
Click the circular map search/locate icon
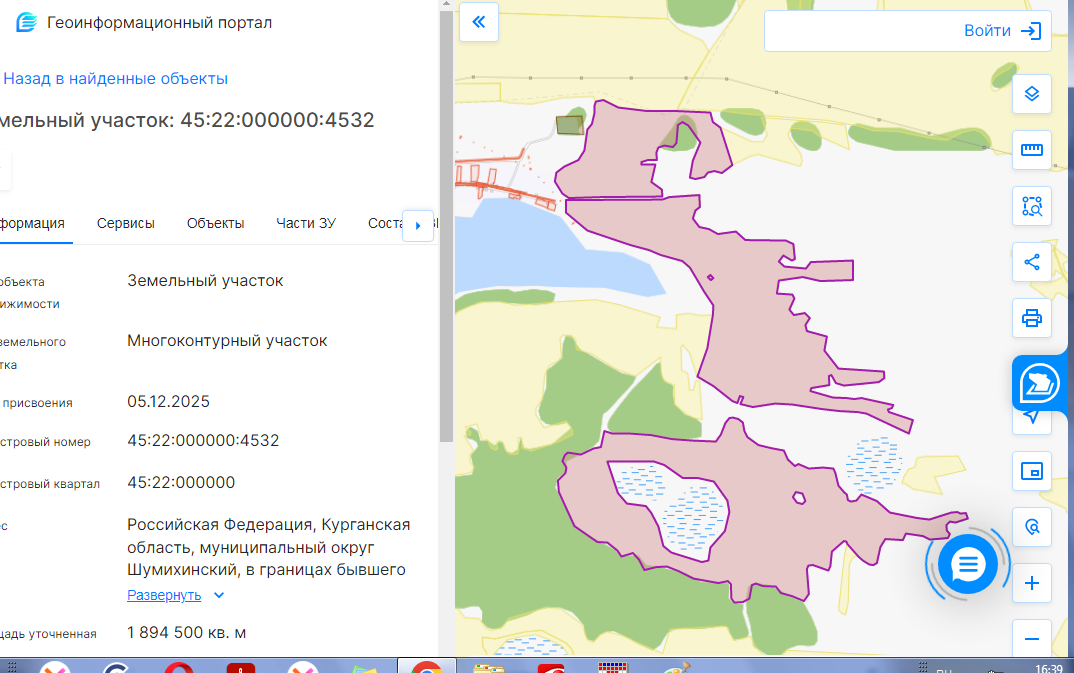click(x=1032, y=526)
